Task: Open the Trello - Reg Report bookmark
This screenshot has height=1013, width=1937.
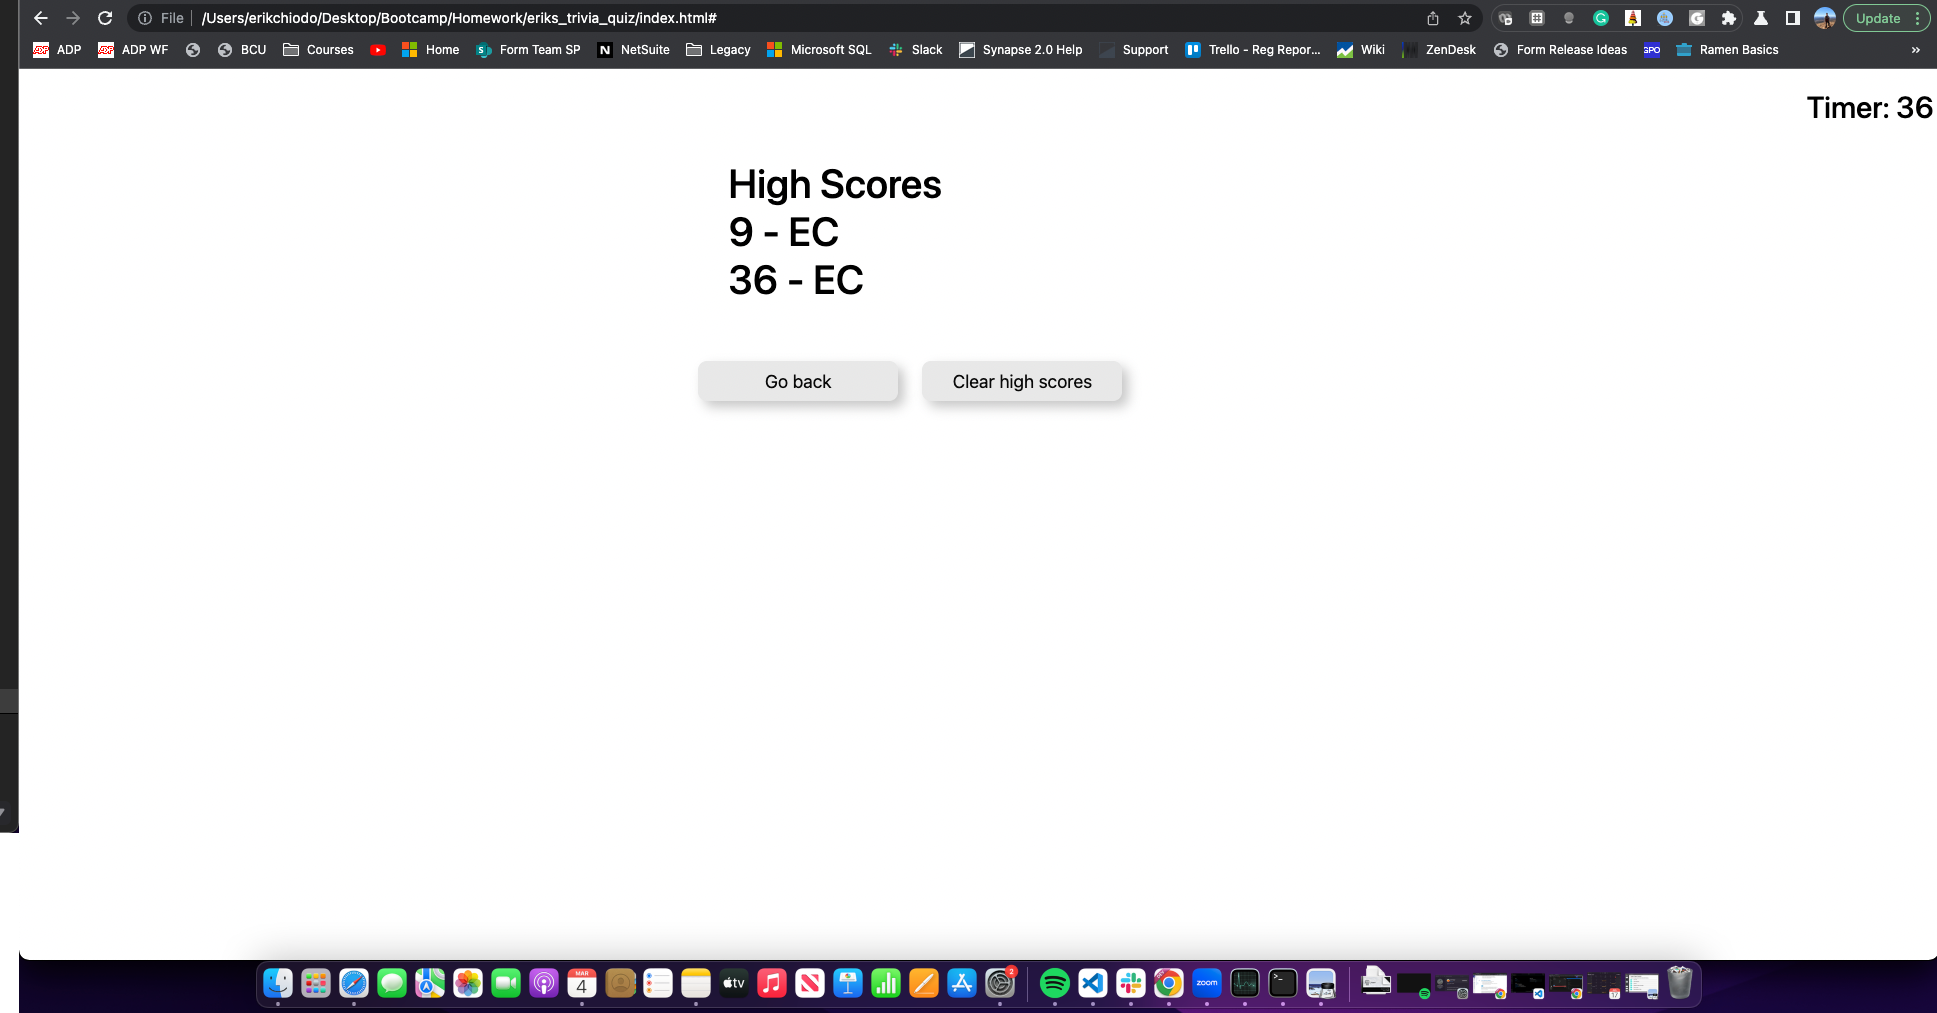Action: point(1253,49)
